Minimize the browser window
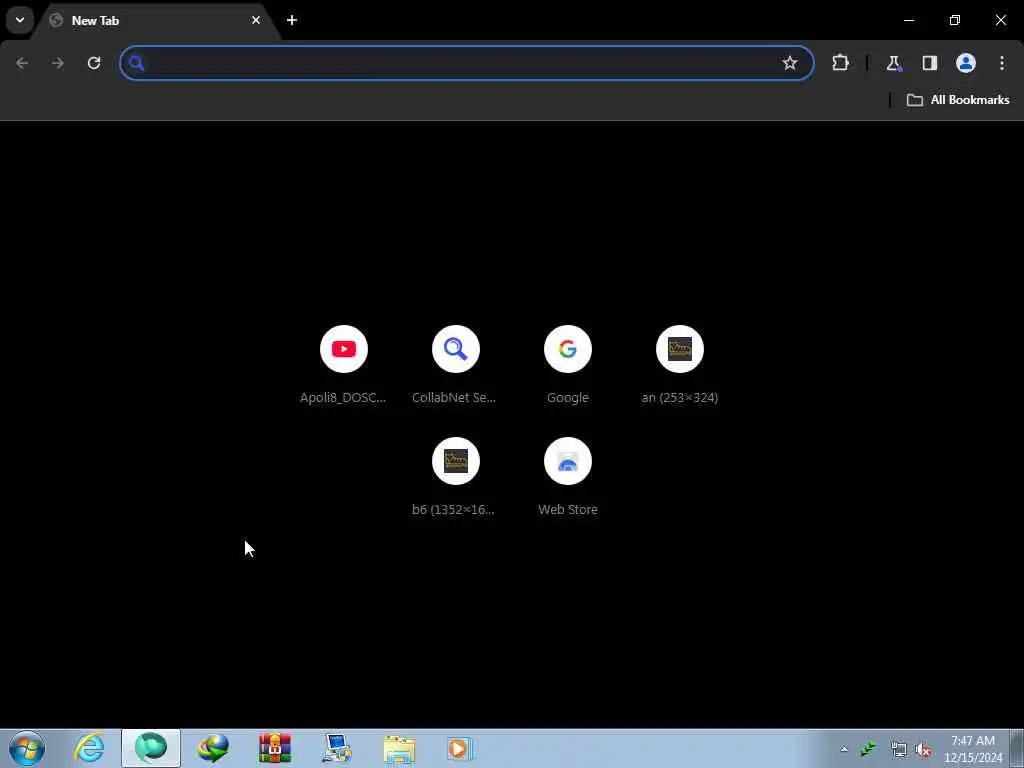The width and height of the screenshot is (1024, 768). (x=908, y=20)
